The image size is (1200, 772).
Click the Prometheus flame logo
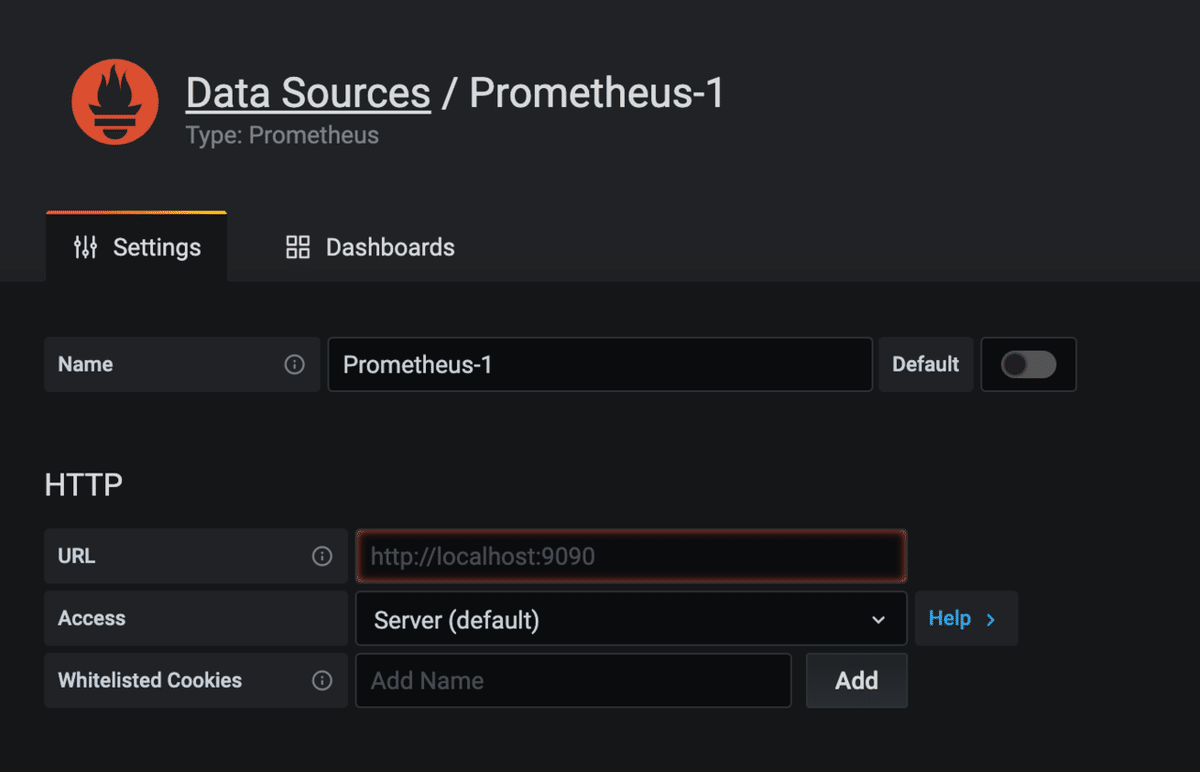click(x=115, y=102)
